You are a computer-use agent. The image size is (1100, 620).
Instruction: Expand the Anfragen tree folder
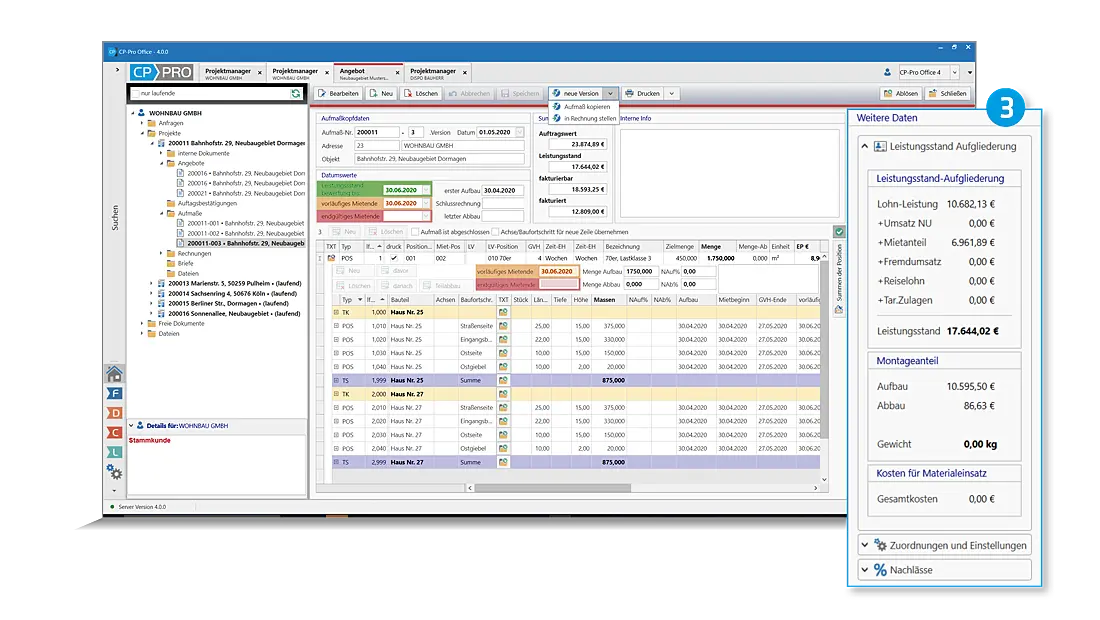[x=142, y=123]
